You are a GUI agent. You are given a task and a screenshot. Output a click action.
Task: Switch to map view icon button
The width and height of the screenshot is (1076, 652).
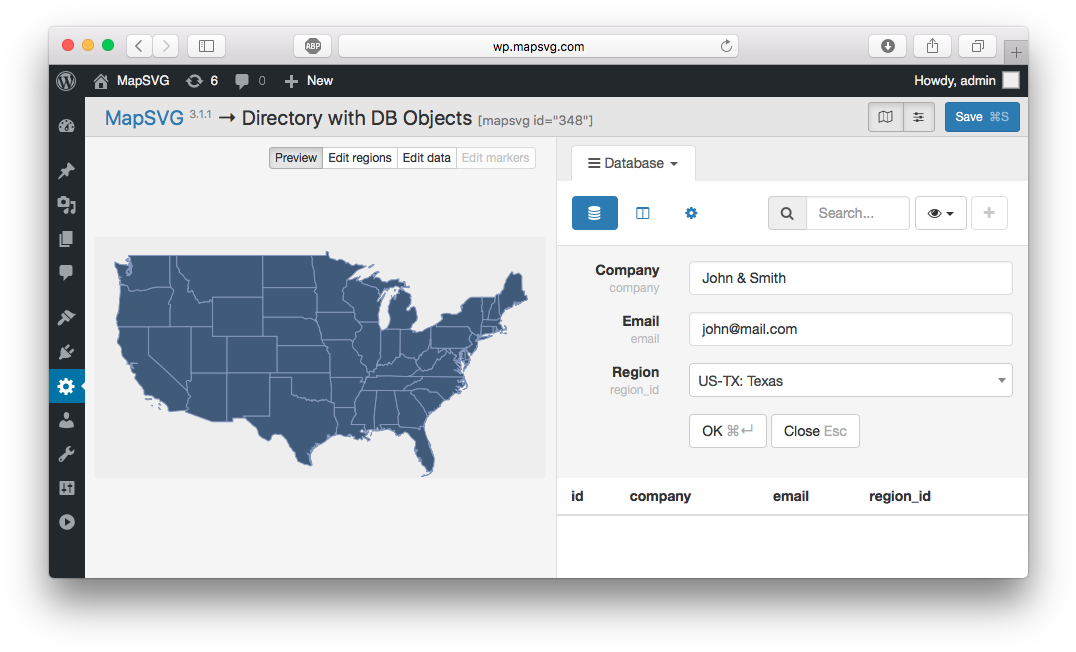[885, 117]
